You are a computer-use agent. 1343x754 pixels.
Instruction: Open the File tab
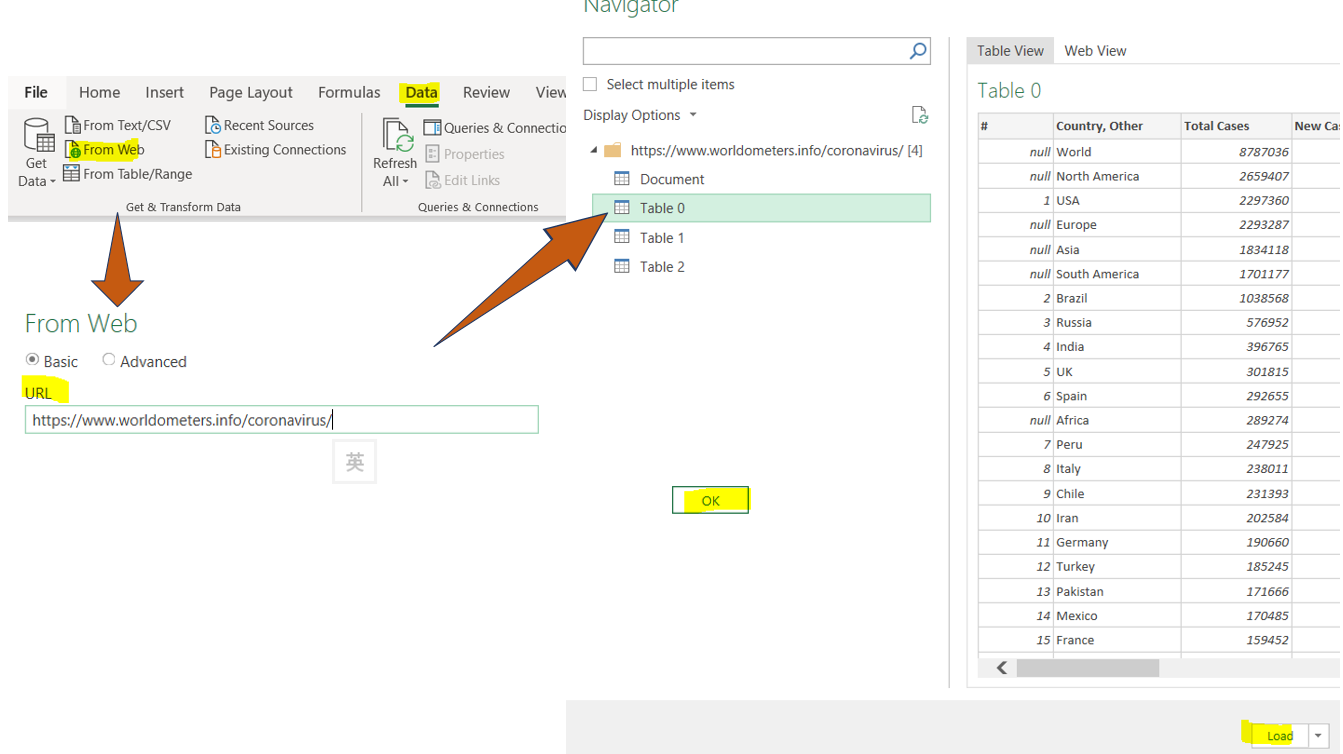36,92
